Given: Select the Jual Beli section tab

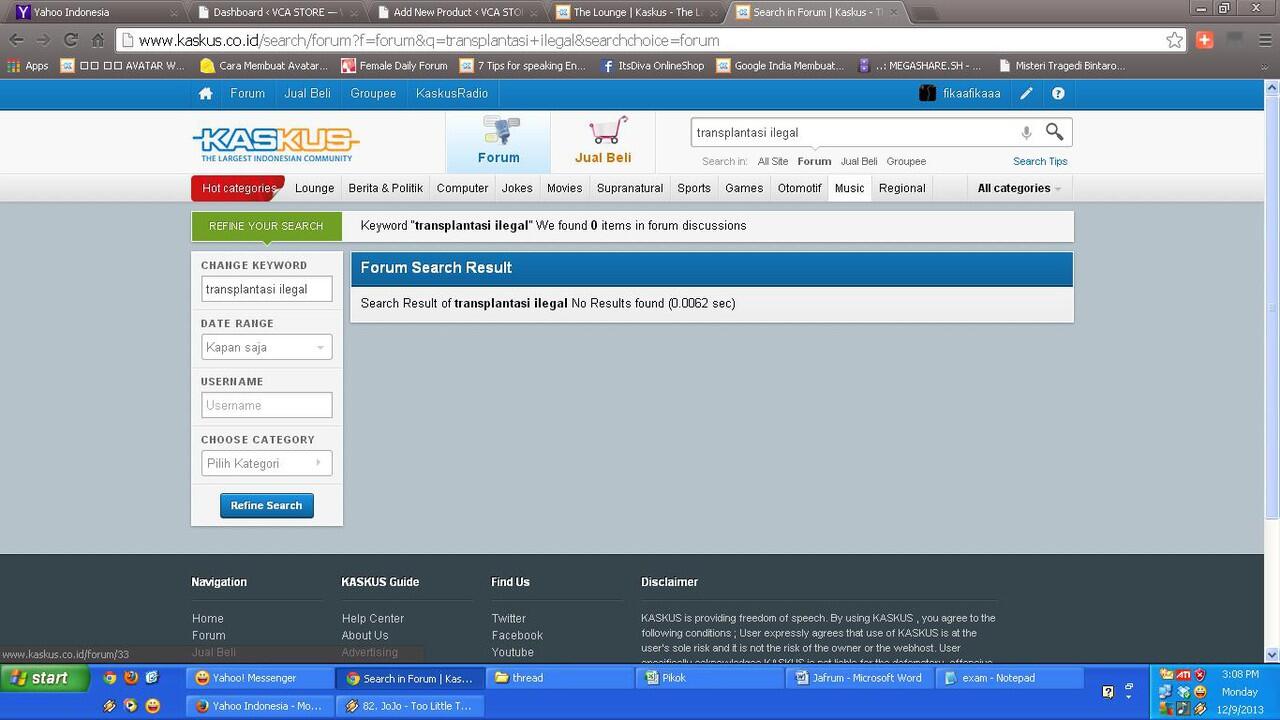Looking at the screenshot, I should 603,142.
